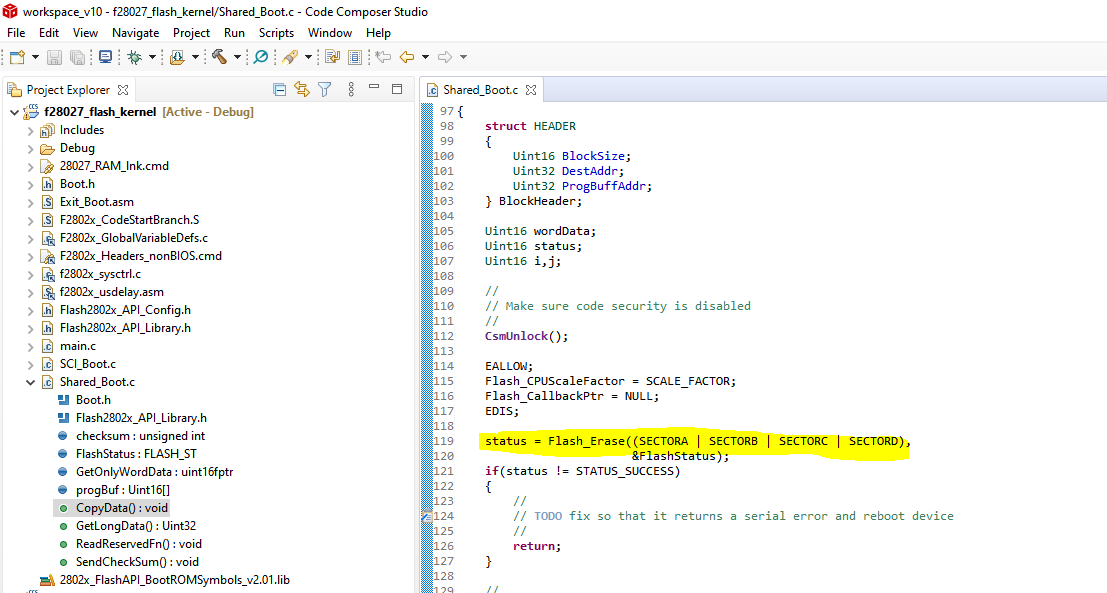Select Flash2802x_API_Config.h file
This screenshot has height=593, width=1107.
[x=125, y=310]
